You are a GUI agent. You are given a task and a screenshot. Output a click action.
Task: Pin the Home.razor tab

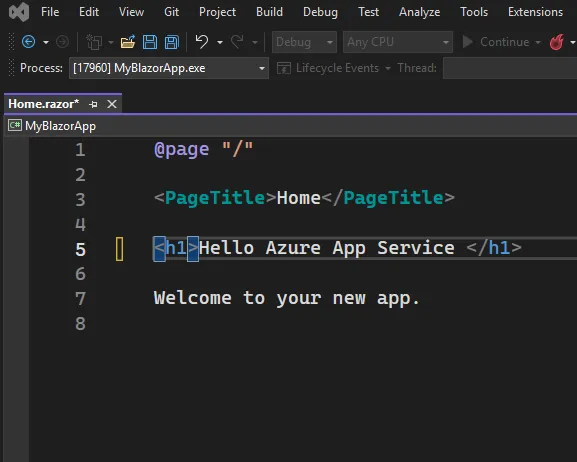93,105
